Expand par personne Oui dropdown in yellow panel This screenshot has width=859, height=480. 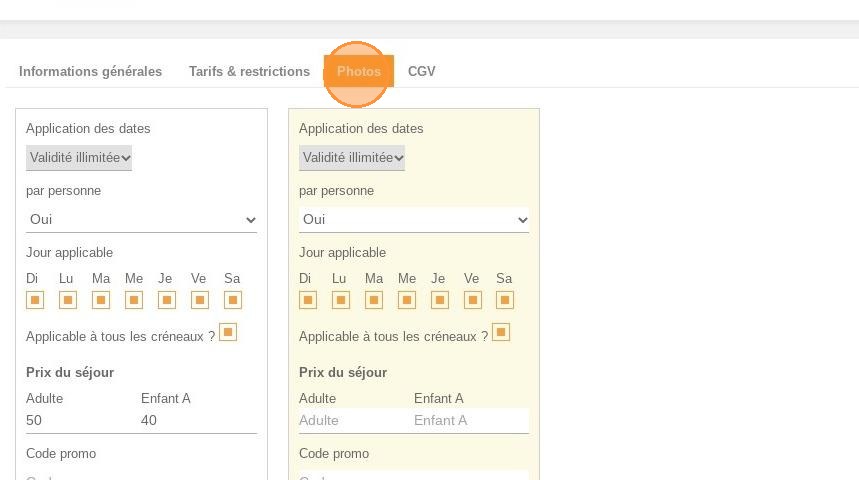(414, 220)
